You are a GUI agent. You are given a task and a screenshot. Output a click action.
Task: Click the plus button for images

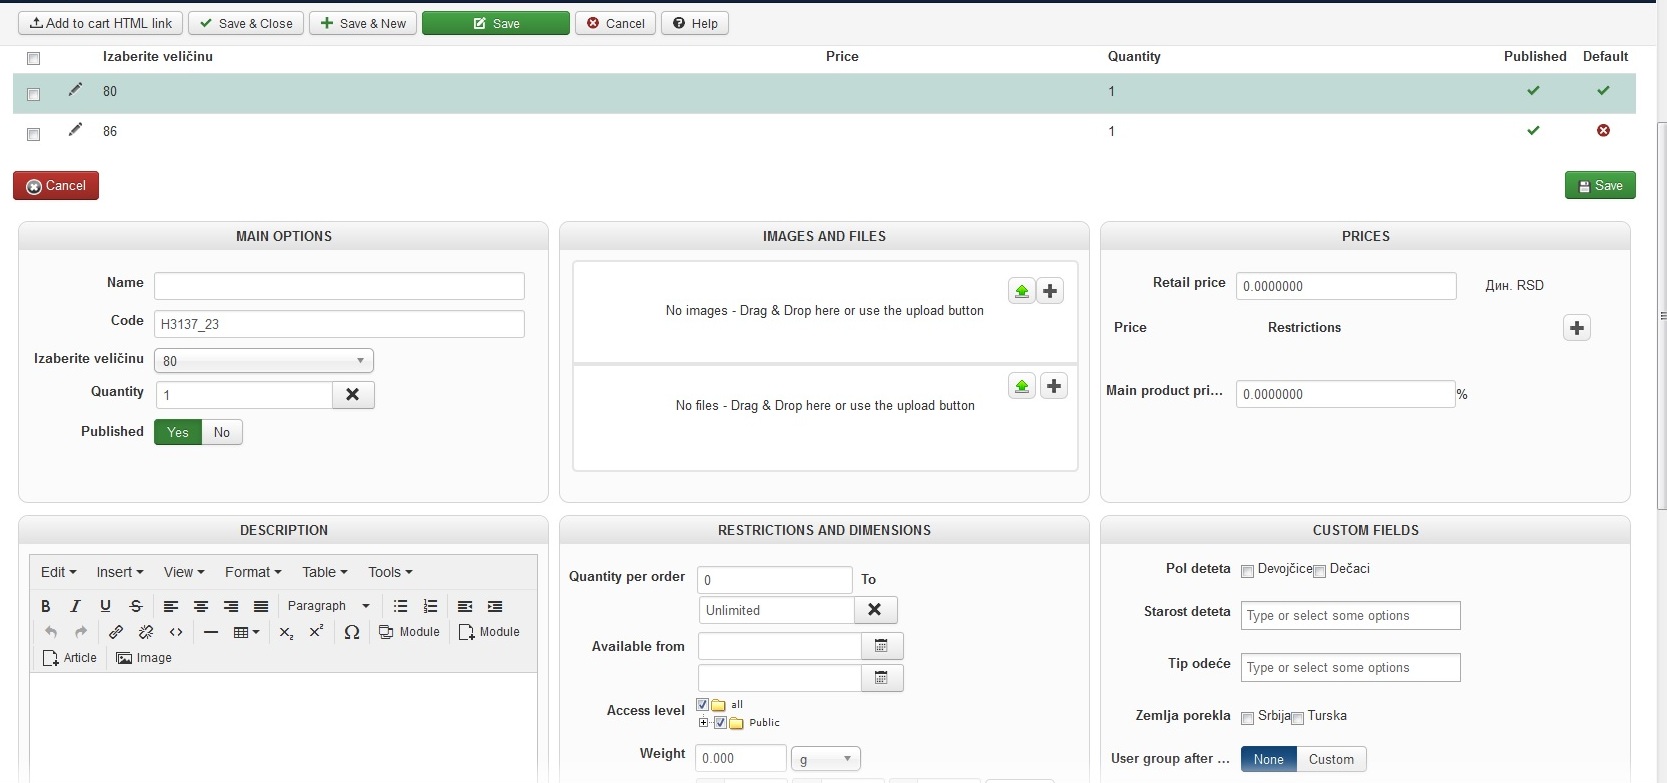(1050, 291)
